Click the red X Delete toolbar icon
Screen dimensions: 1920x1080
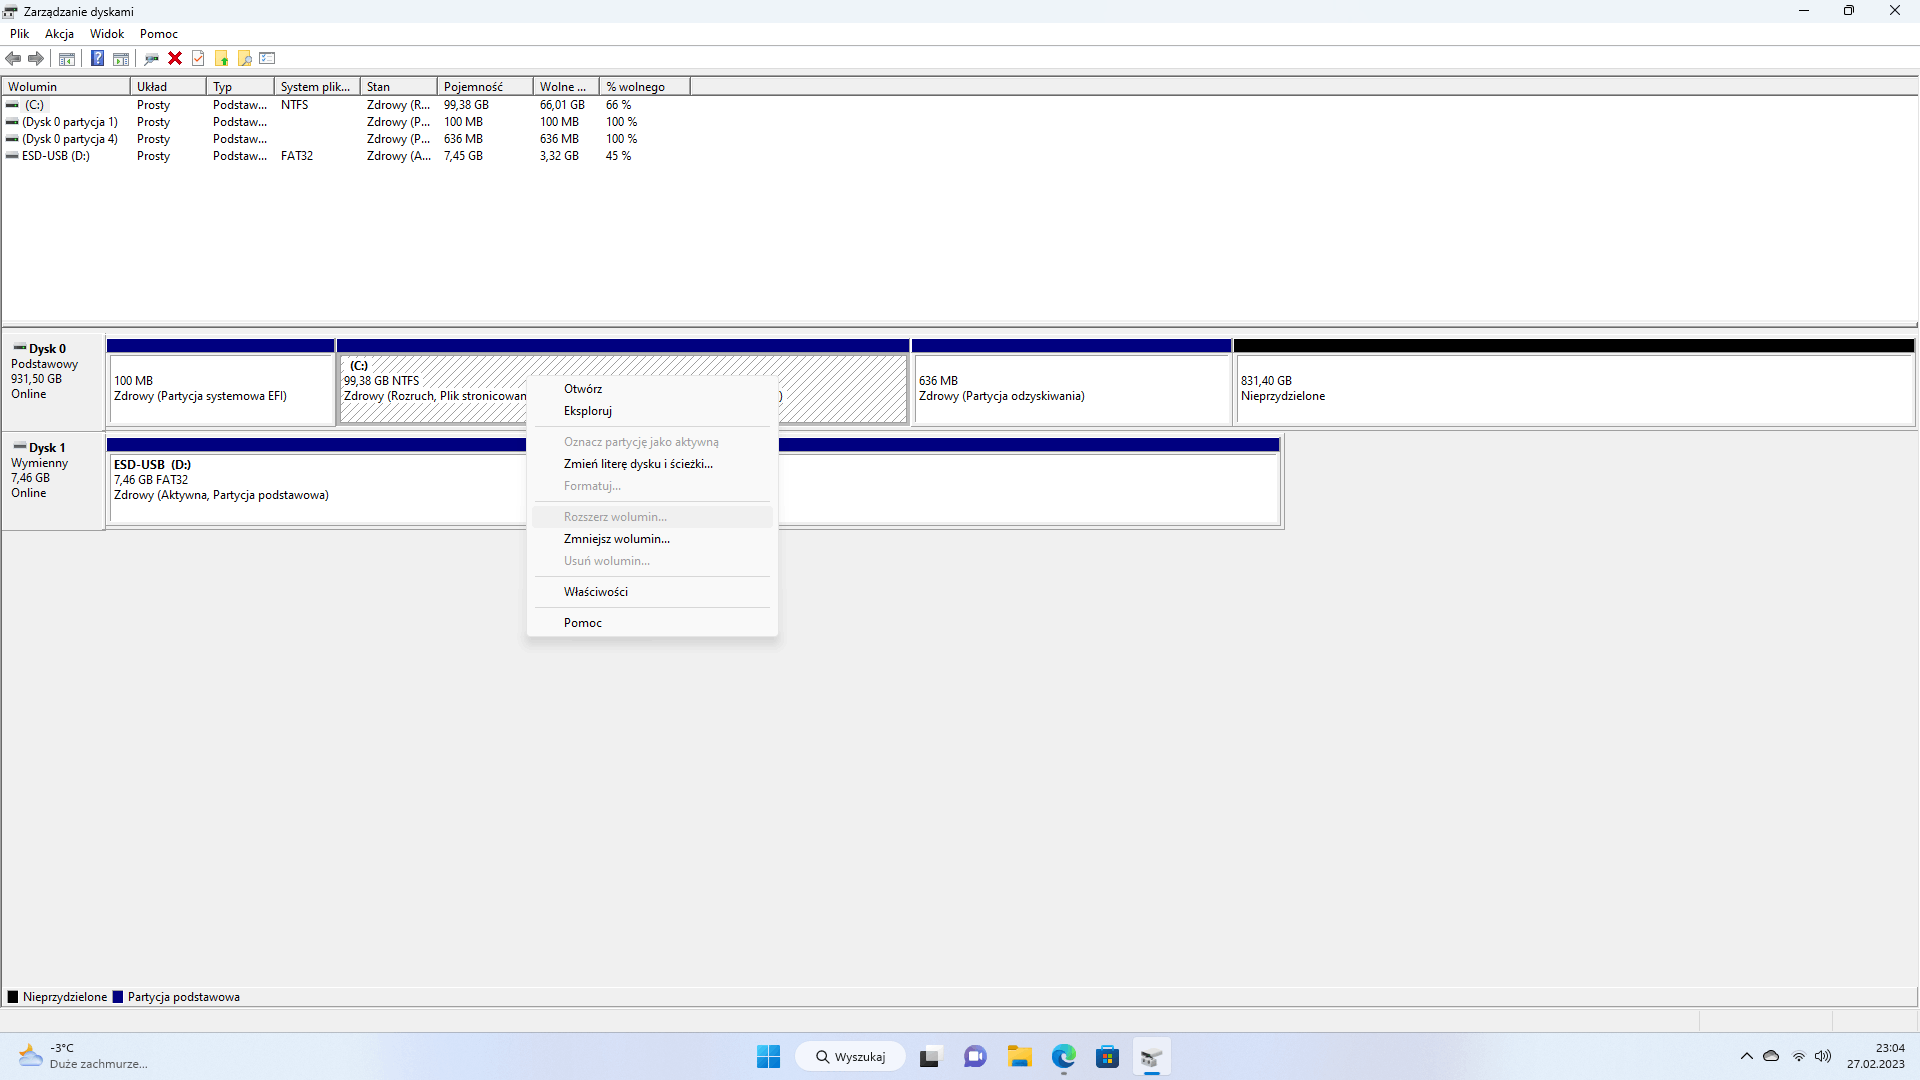(175, 59)
